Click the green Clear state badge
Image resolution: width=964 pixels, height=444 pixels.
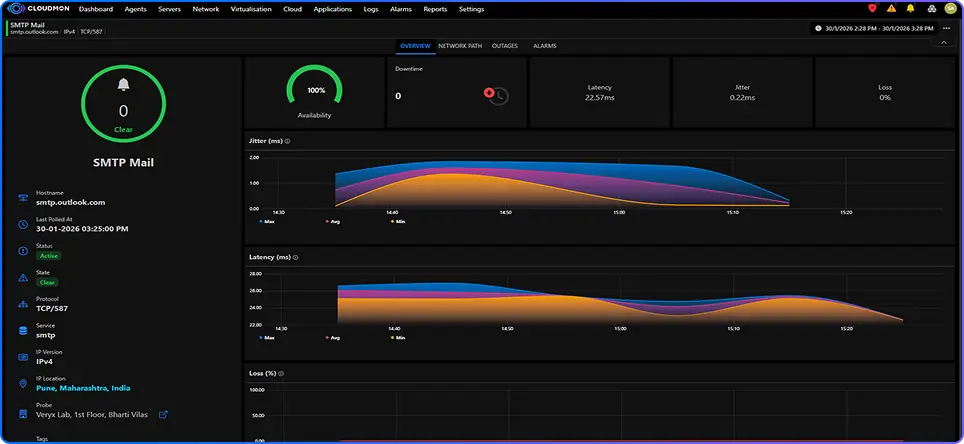pos(47,283)
